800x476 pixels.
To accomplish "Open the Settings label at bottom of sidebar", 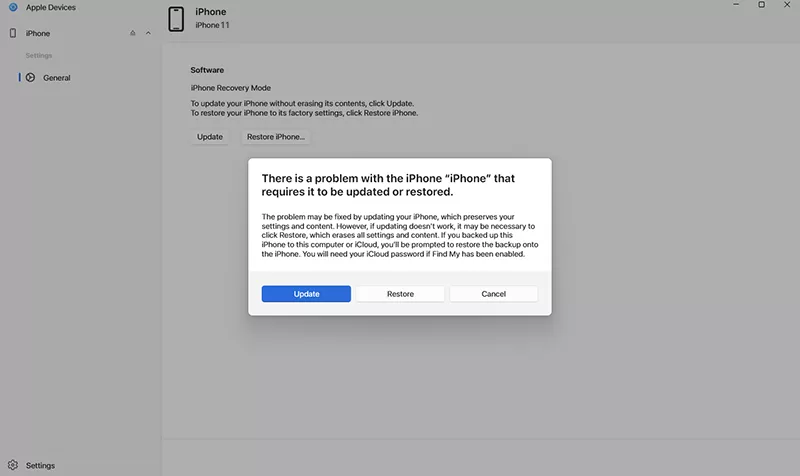I will [40, 465].
